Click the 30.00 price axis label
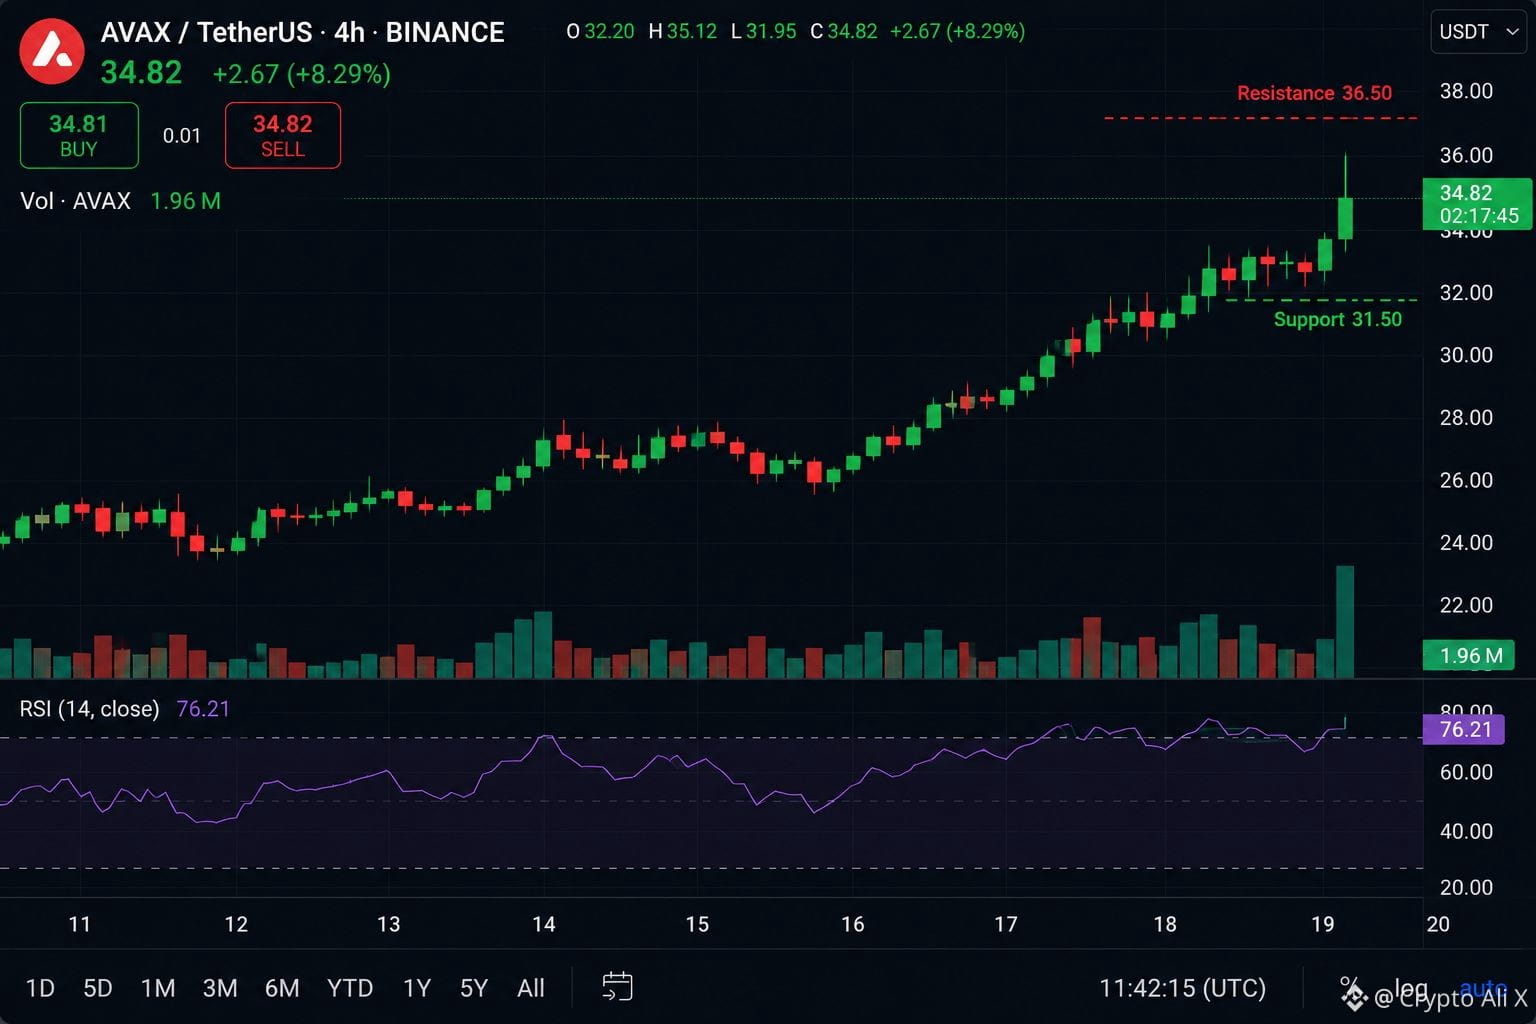Viewport: 1536px width, 1024px height. pos(1466,355)
